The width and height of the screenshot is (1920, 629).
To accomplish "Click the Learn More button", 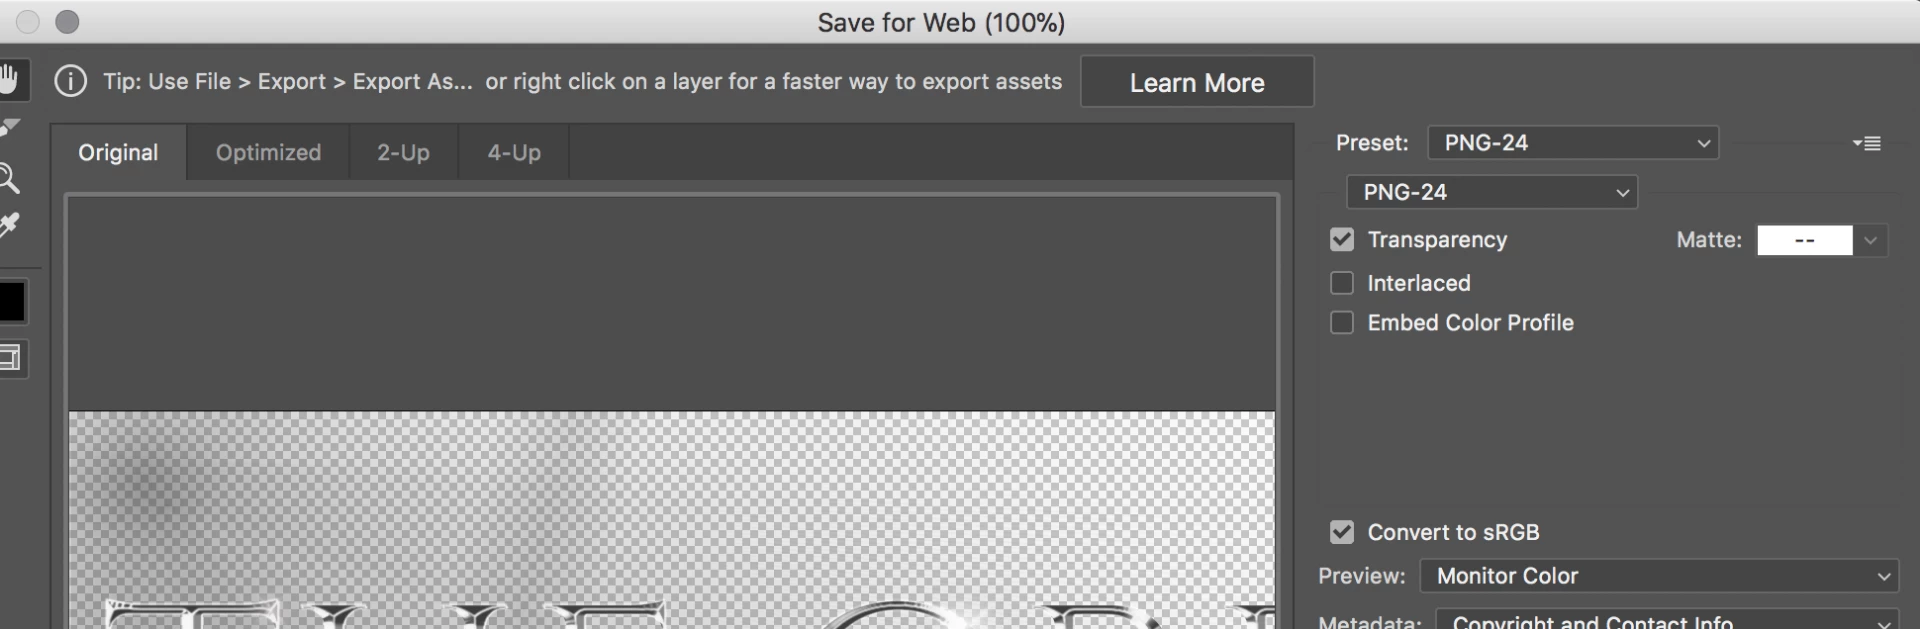I will point(1197,82).
